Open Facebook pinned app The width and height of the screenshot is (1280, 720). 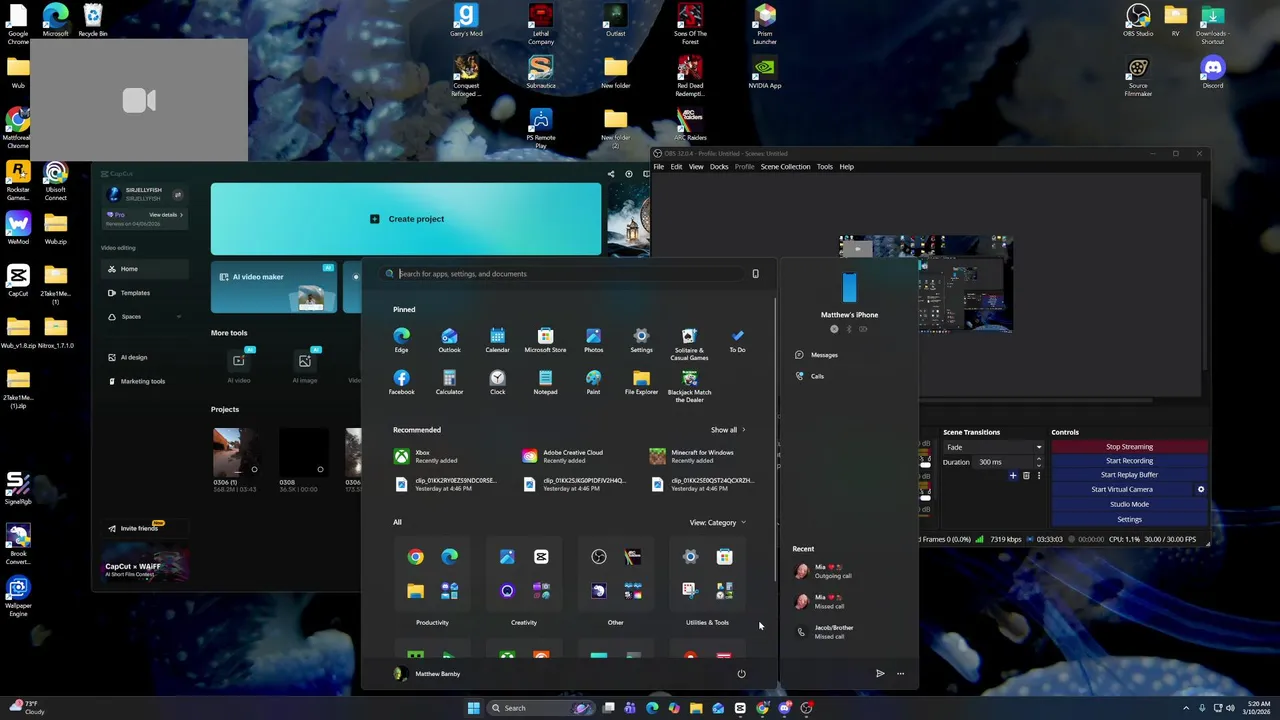[x=401, y=382]
